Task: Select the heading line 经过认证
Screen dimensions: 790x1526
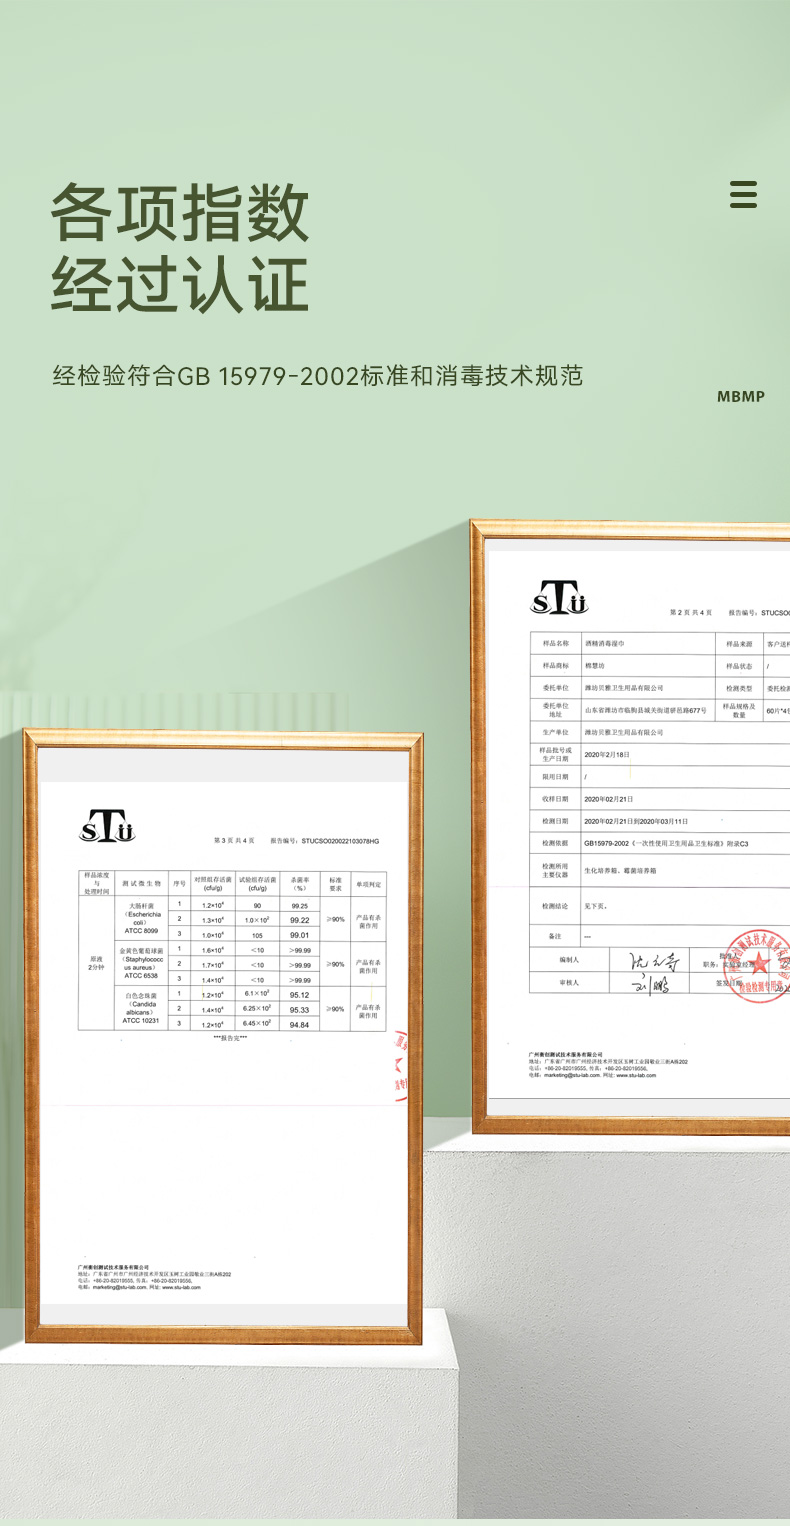Action: 180,284
